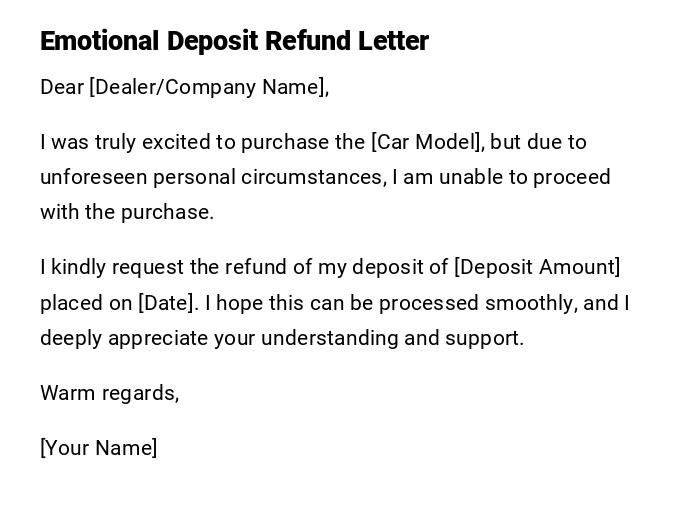
Task: Click the word "appreciate" in the letter
Action: (156, 338)
